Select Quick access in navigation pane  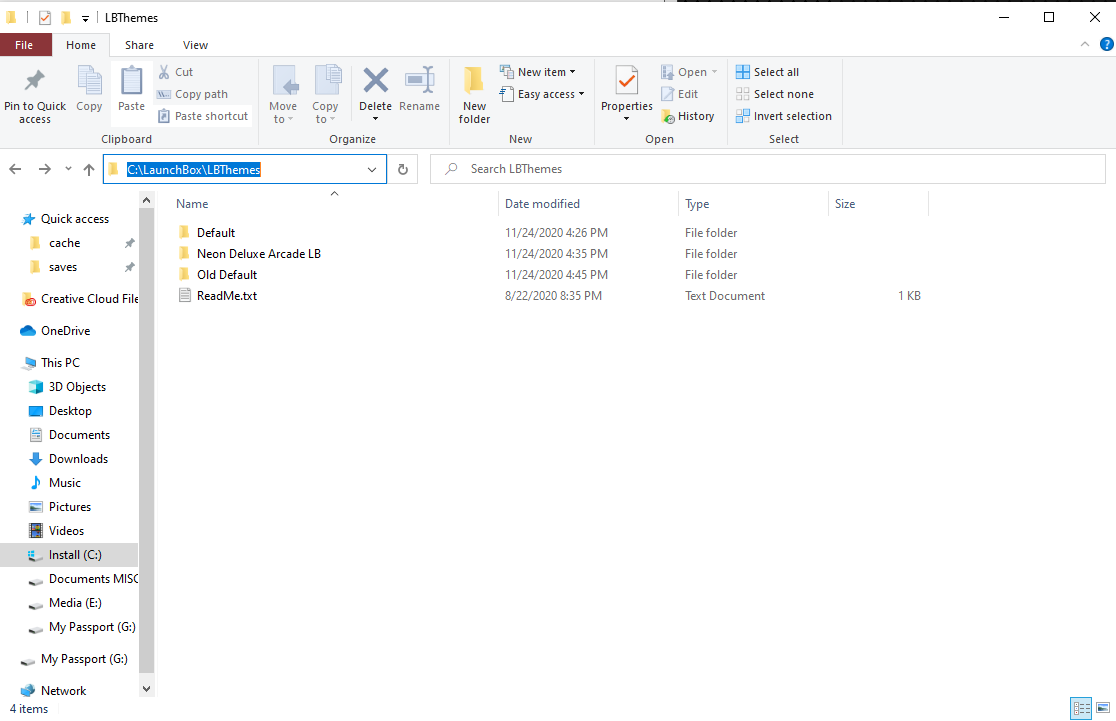coord(75,219)
